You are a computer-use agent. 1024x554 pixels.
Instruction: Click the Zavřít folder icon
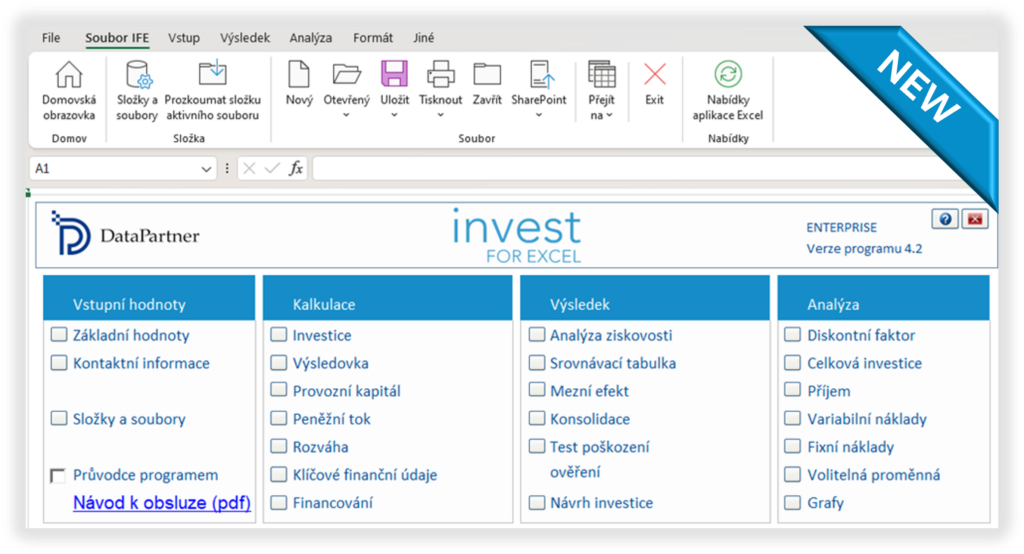[x=487, y=75]
